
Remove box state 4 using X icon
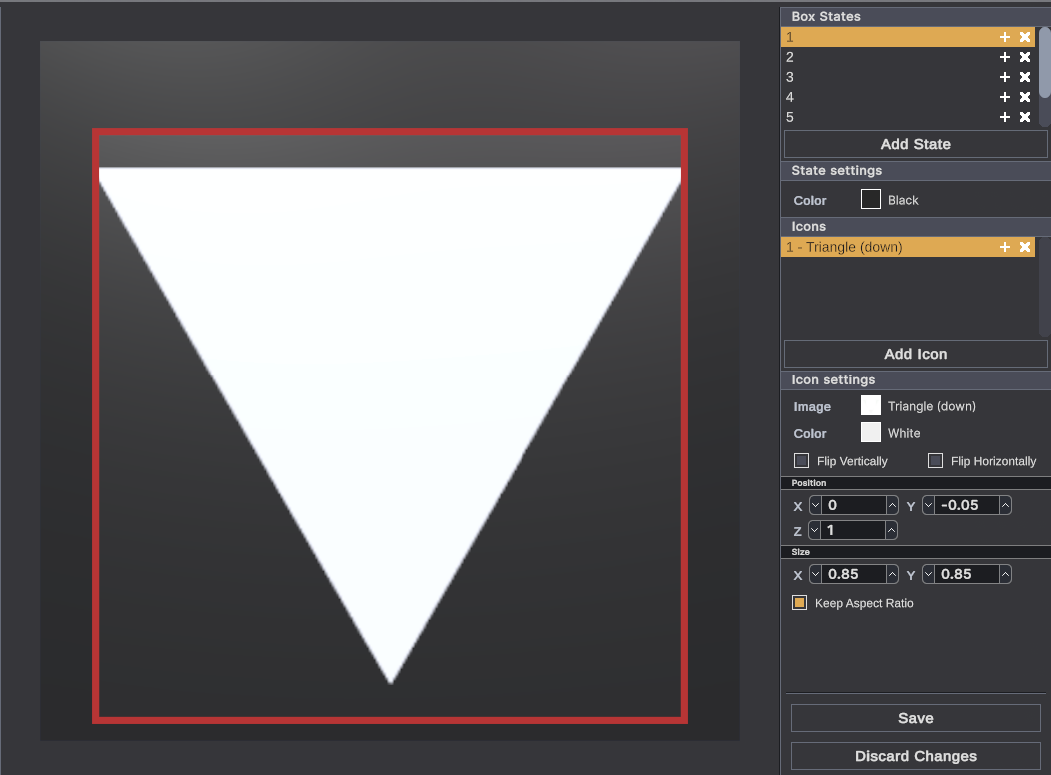click(x=1025, y=97)
